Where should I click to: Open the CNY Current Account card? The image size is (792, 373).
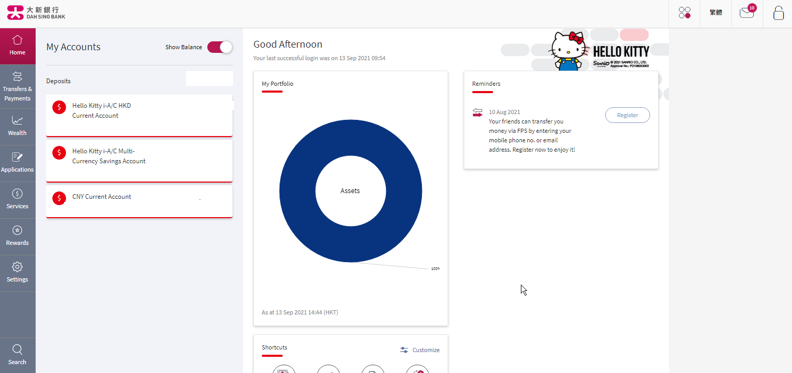click(139, 201)
